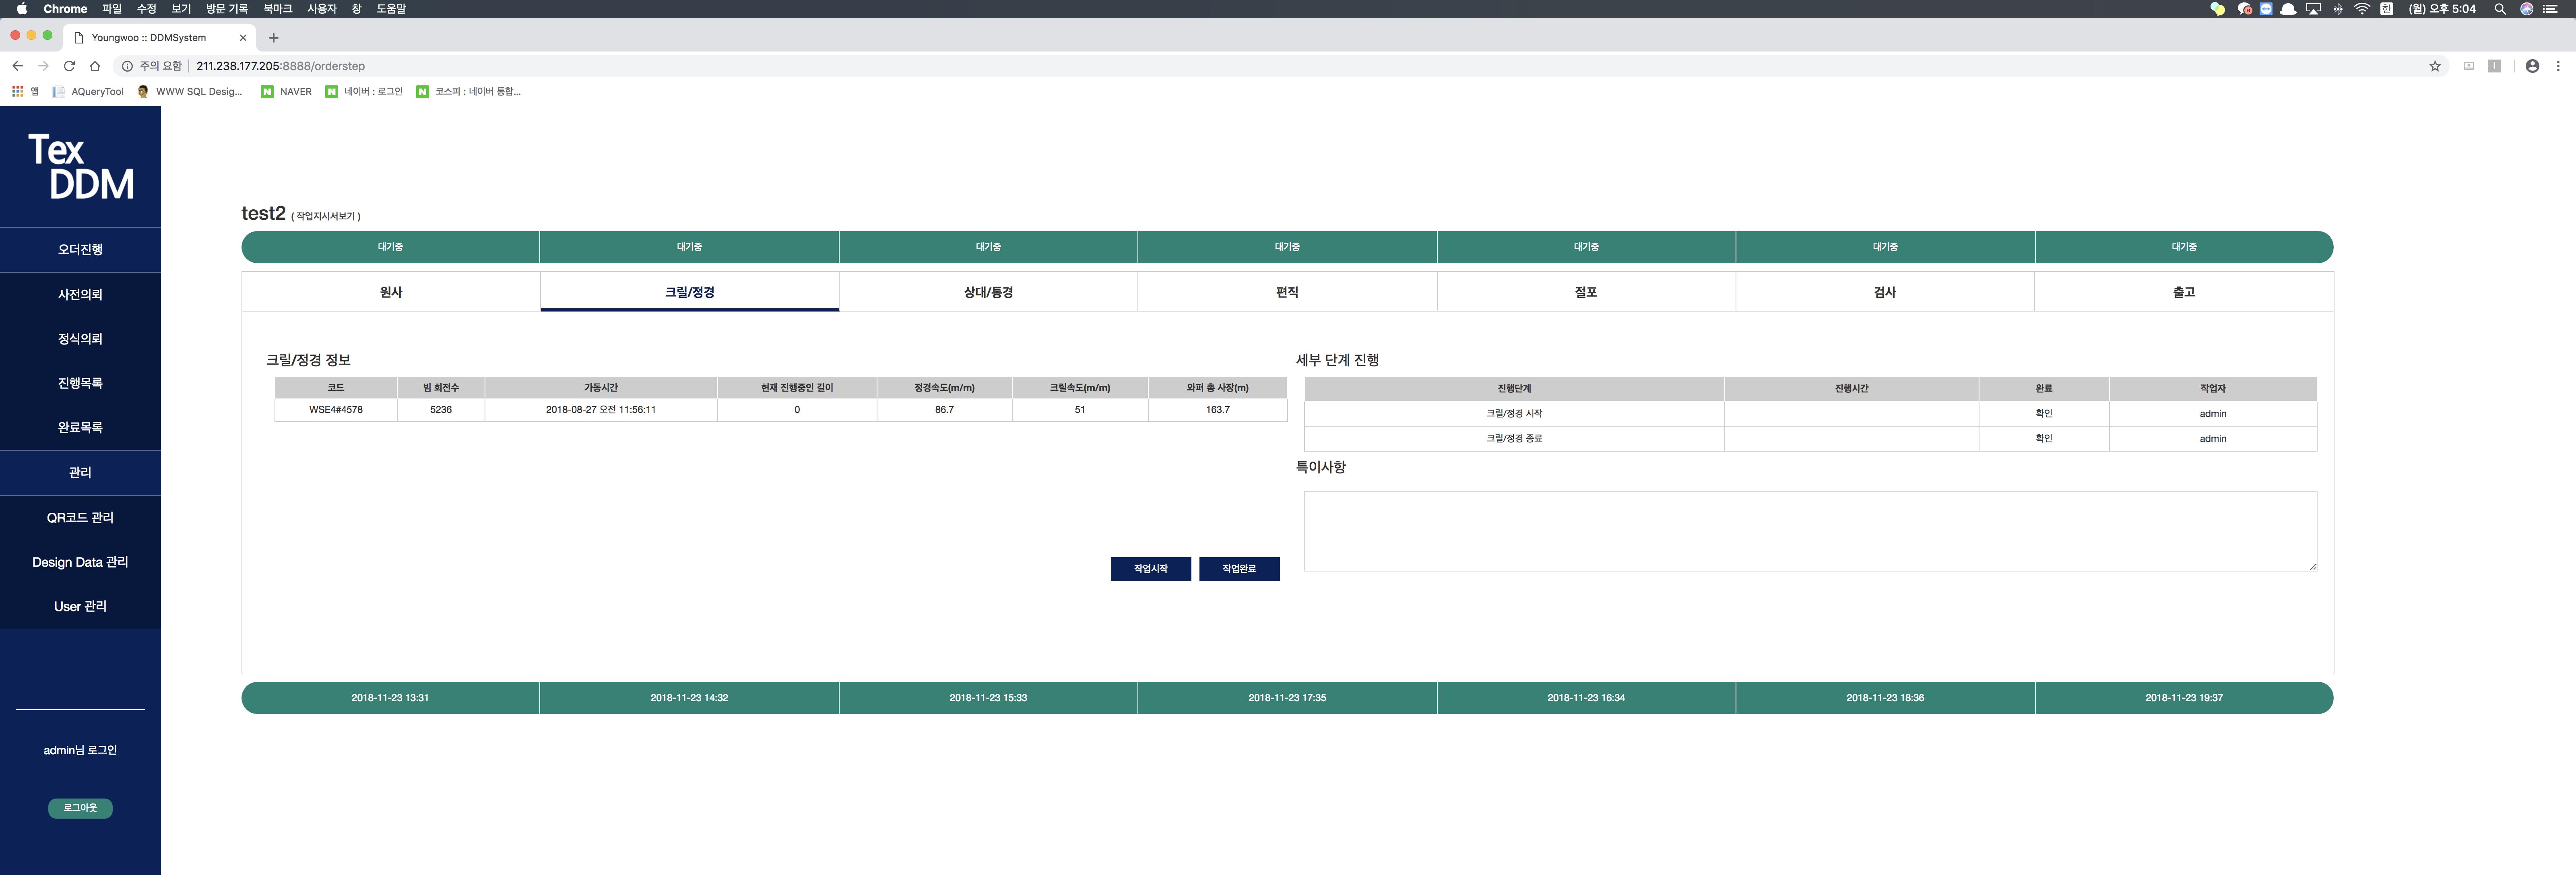Open the 검사 tab
Screen dimensions: 2576x875
pyautogui.click(x=1884, y=292)
